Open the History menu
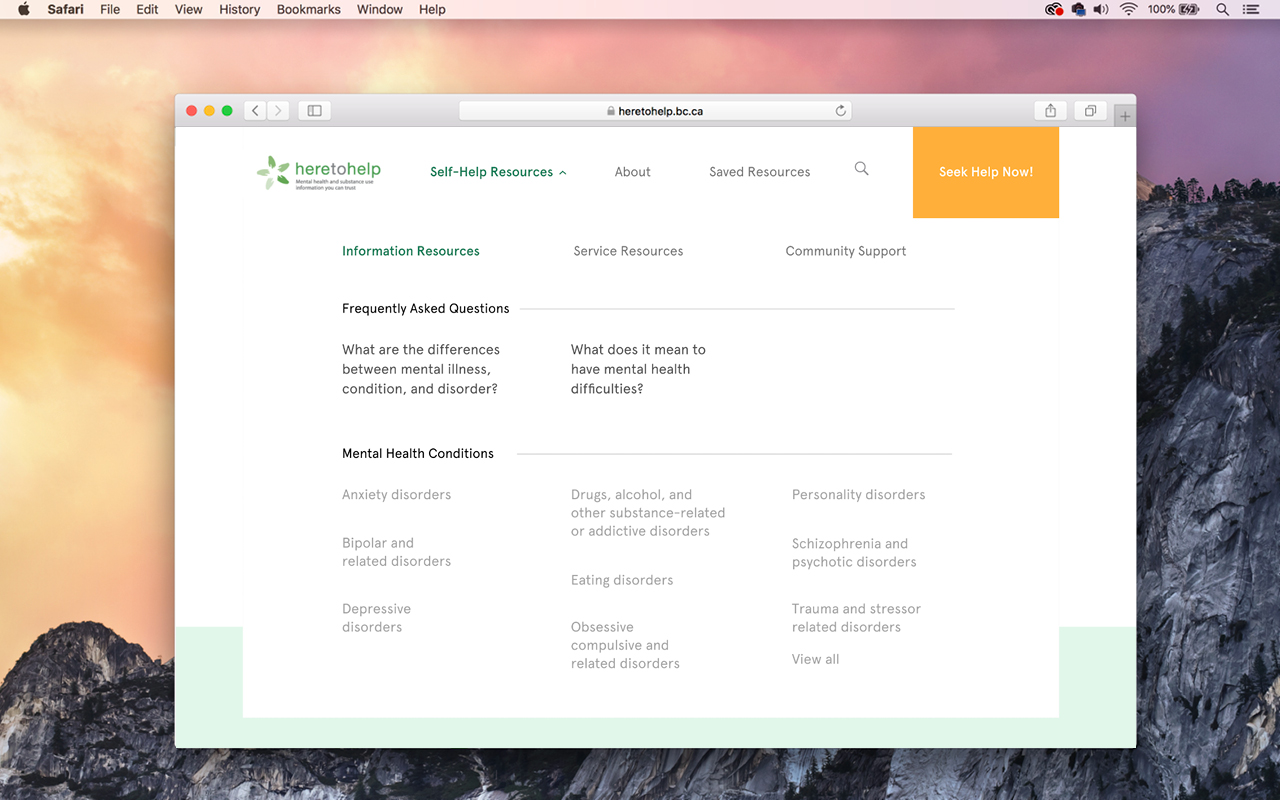The image size is (1280, 800). (239, 9)
